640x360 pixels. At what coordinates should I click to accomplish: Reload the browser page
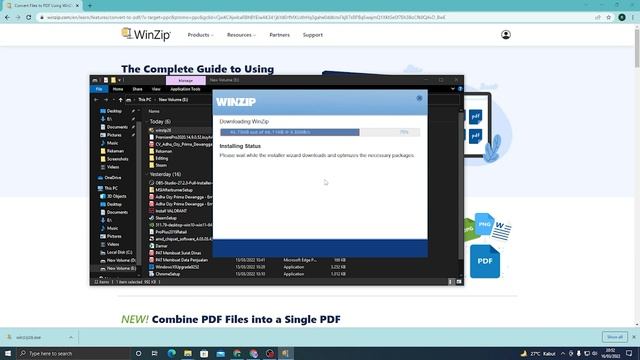pyautogui.click(x=29, y=18)
